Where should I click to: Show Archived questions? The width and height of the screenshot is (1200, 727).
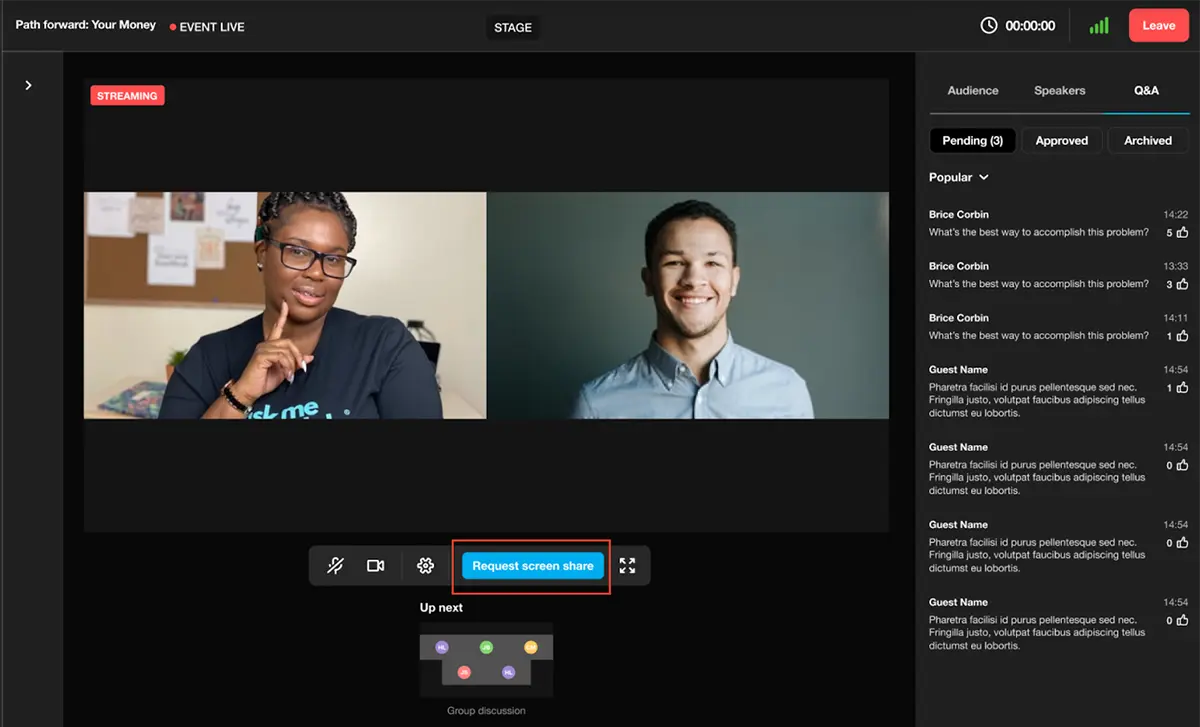(1147, 141)
